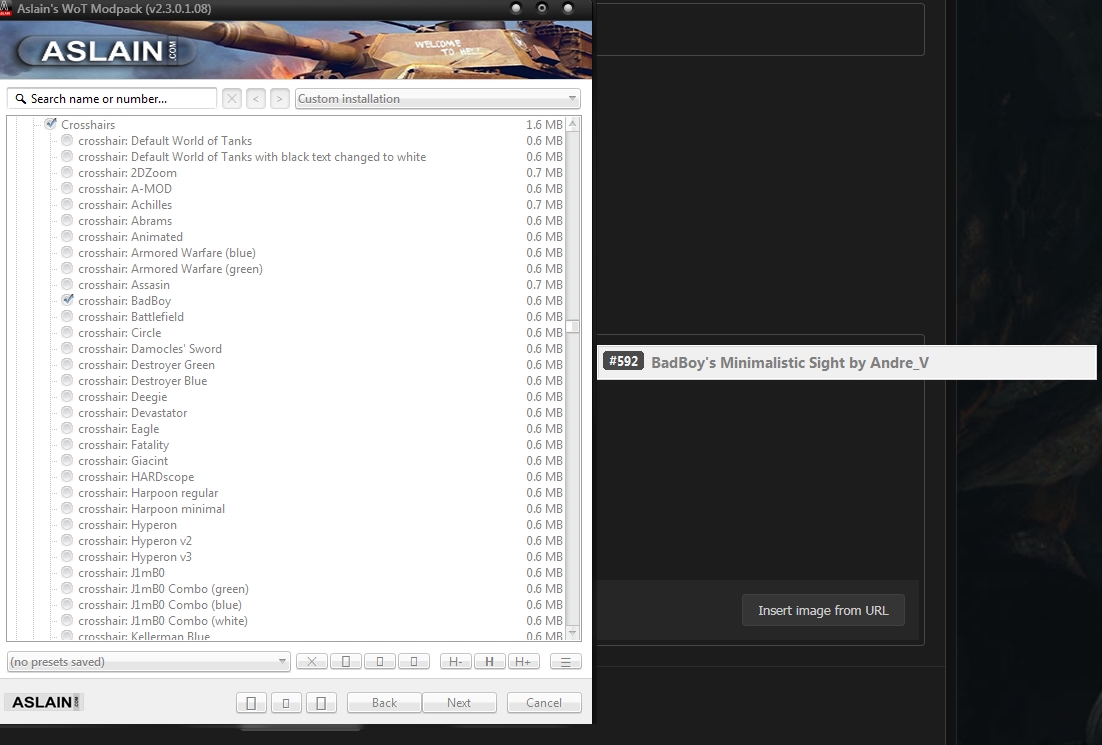Select crosshair: Assasin radio button
The width and height of the screenshot is (1102, 745).
67,285
